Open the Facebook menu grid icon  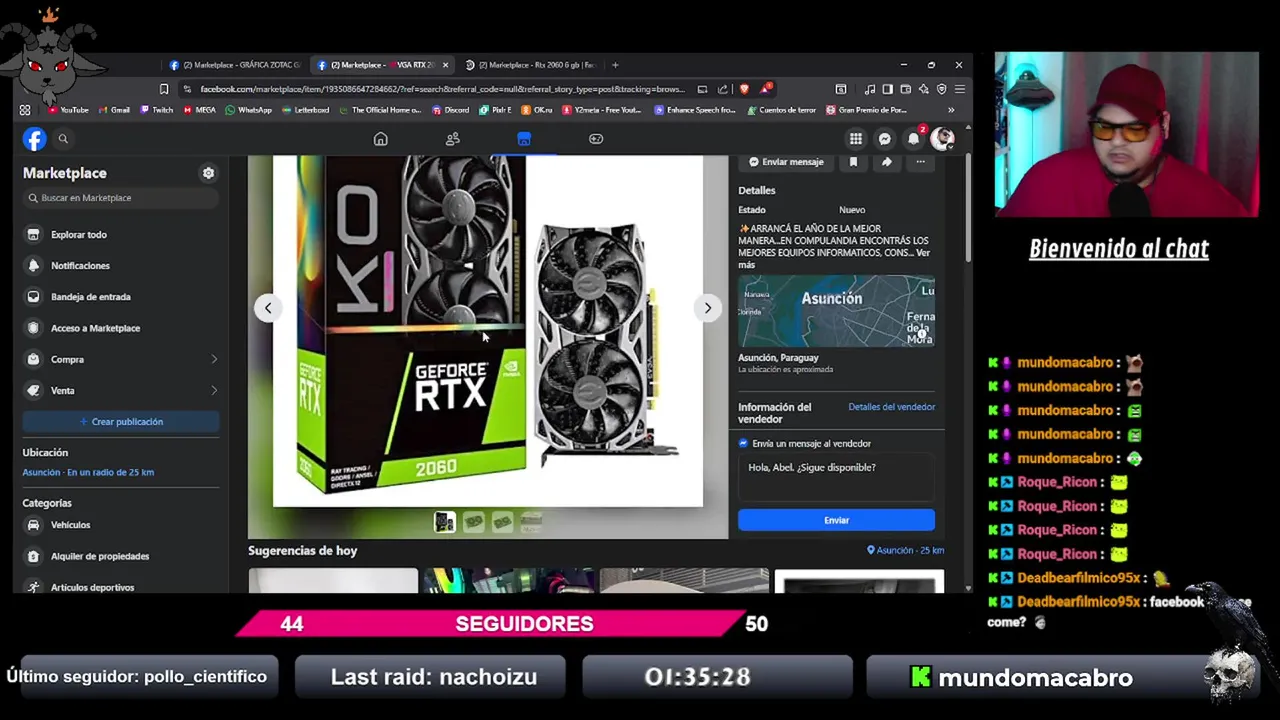click(856, 139)
